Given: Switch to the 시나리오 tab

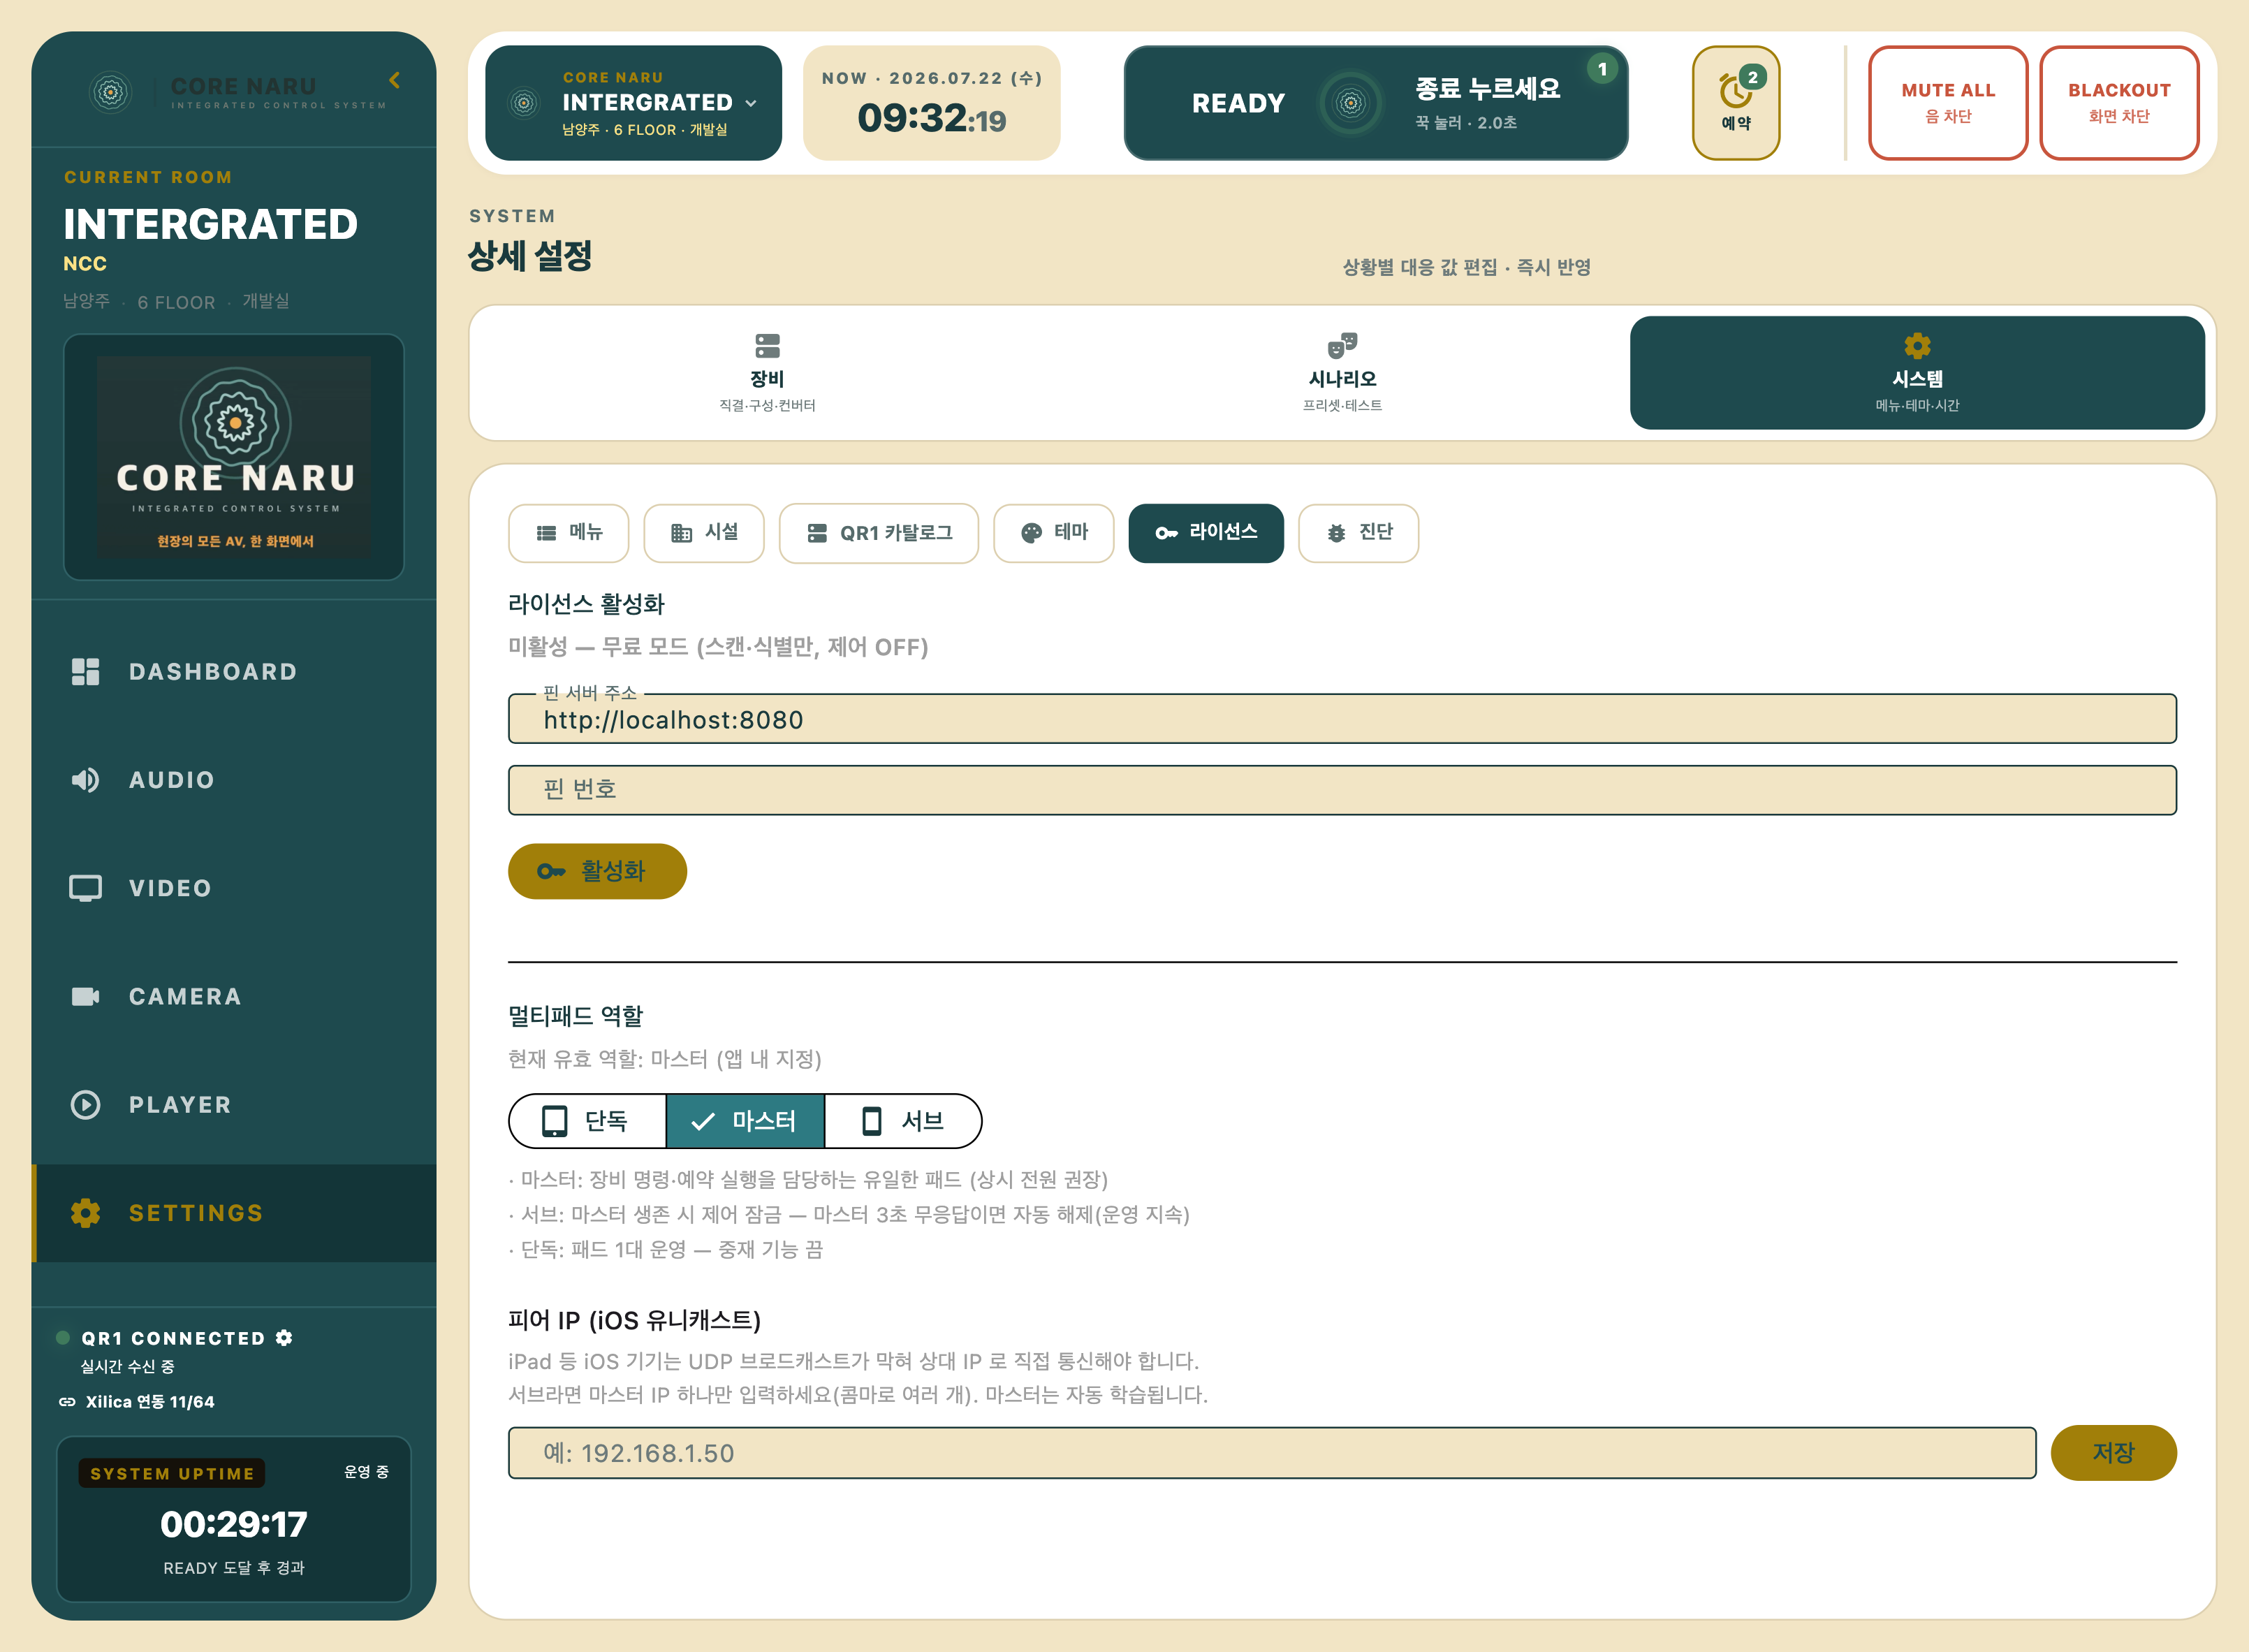Looking at the screenshot, I should [x=1342, y=373].
